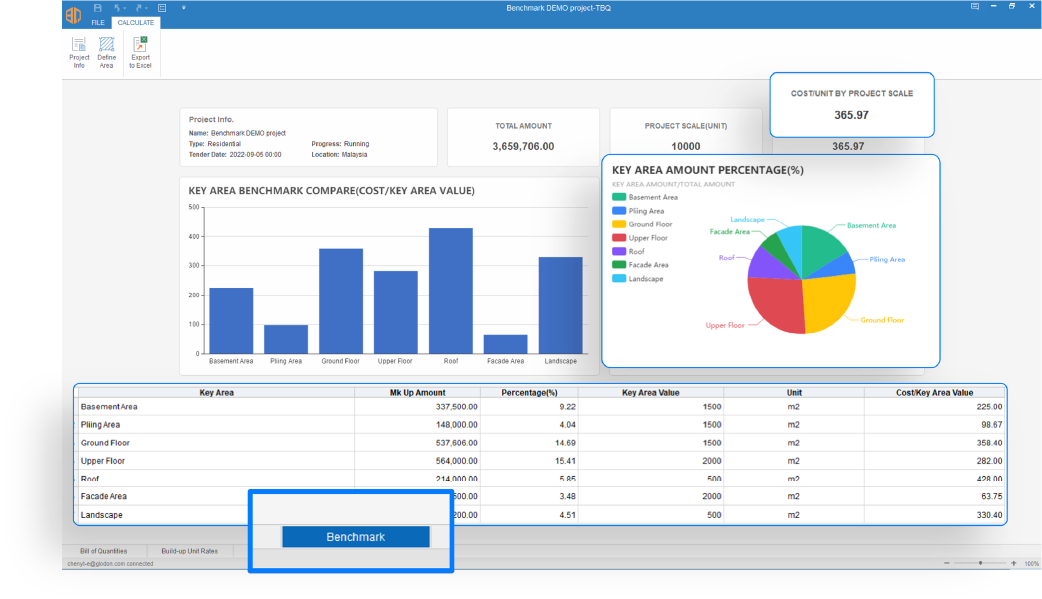Expand the quick access toolbar customize arrow

tap(184, 7)
